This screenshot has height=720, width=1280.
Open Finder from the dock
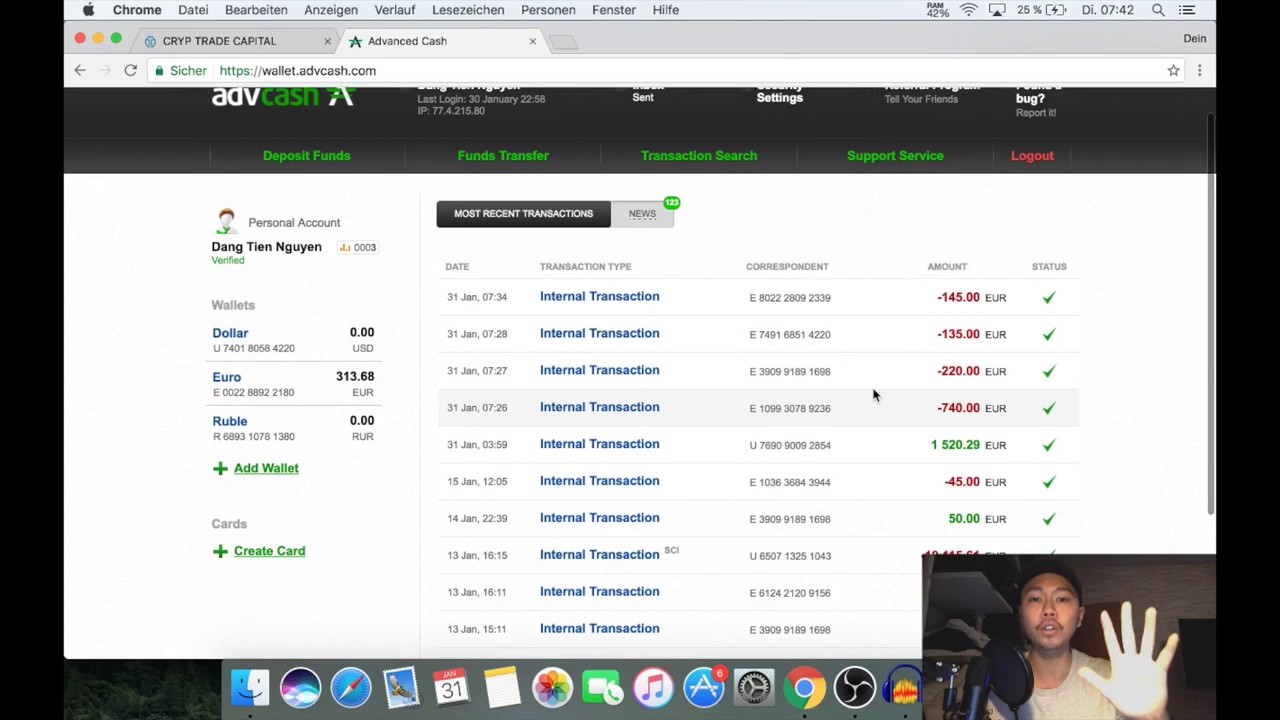250,687
